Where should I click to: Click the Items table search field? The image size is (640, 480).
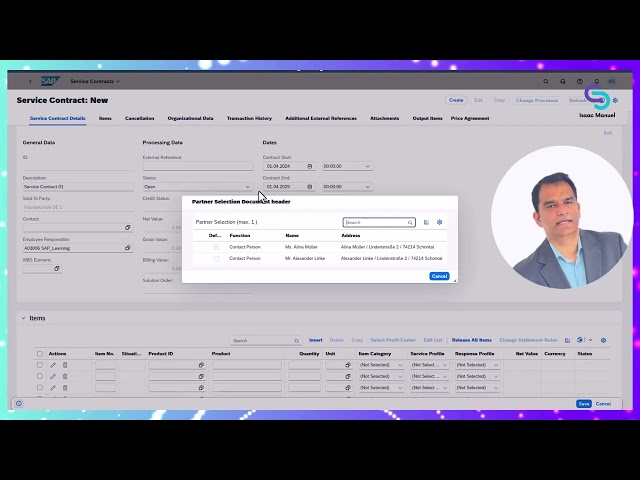click(x=266, y=340)
